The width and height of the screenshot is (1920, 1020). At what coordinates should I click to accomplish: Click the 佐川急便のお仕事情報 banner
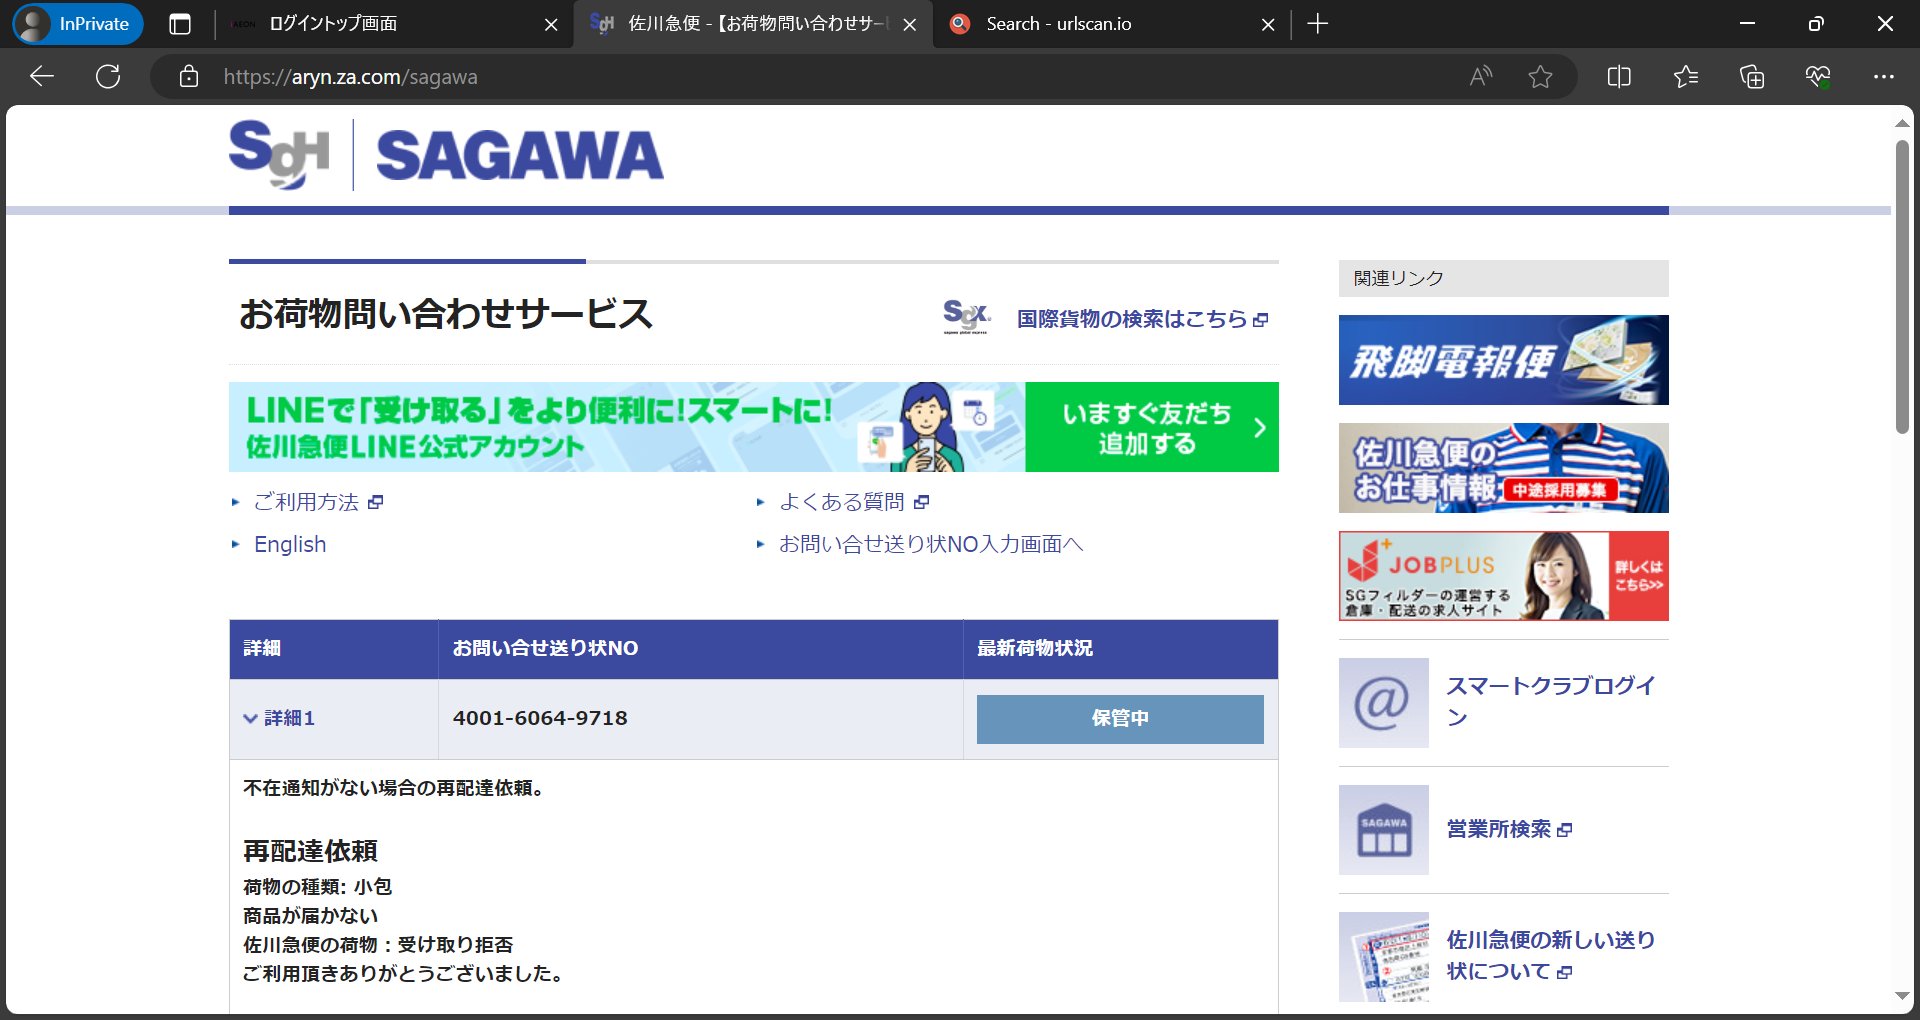tap(1503, 468)
